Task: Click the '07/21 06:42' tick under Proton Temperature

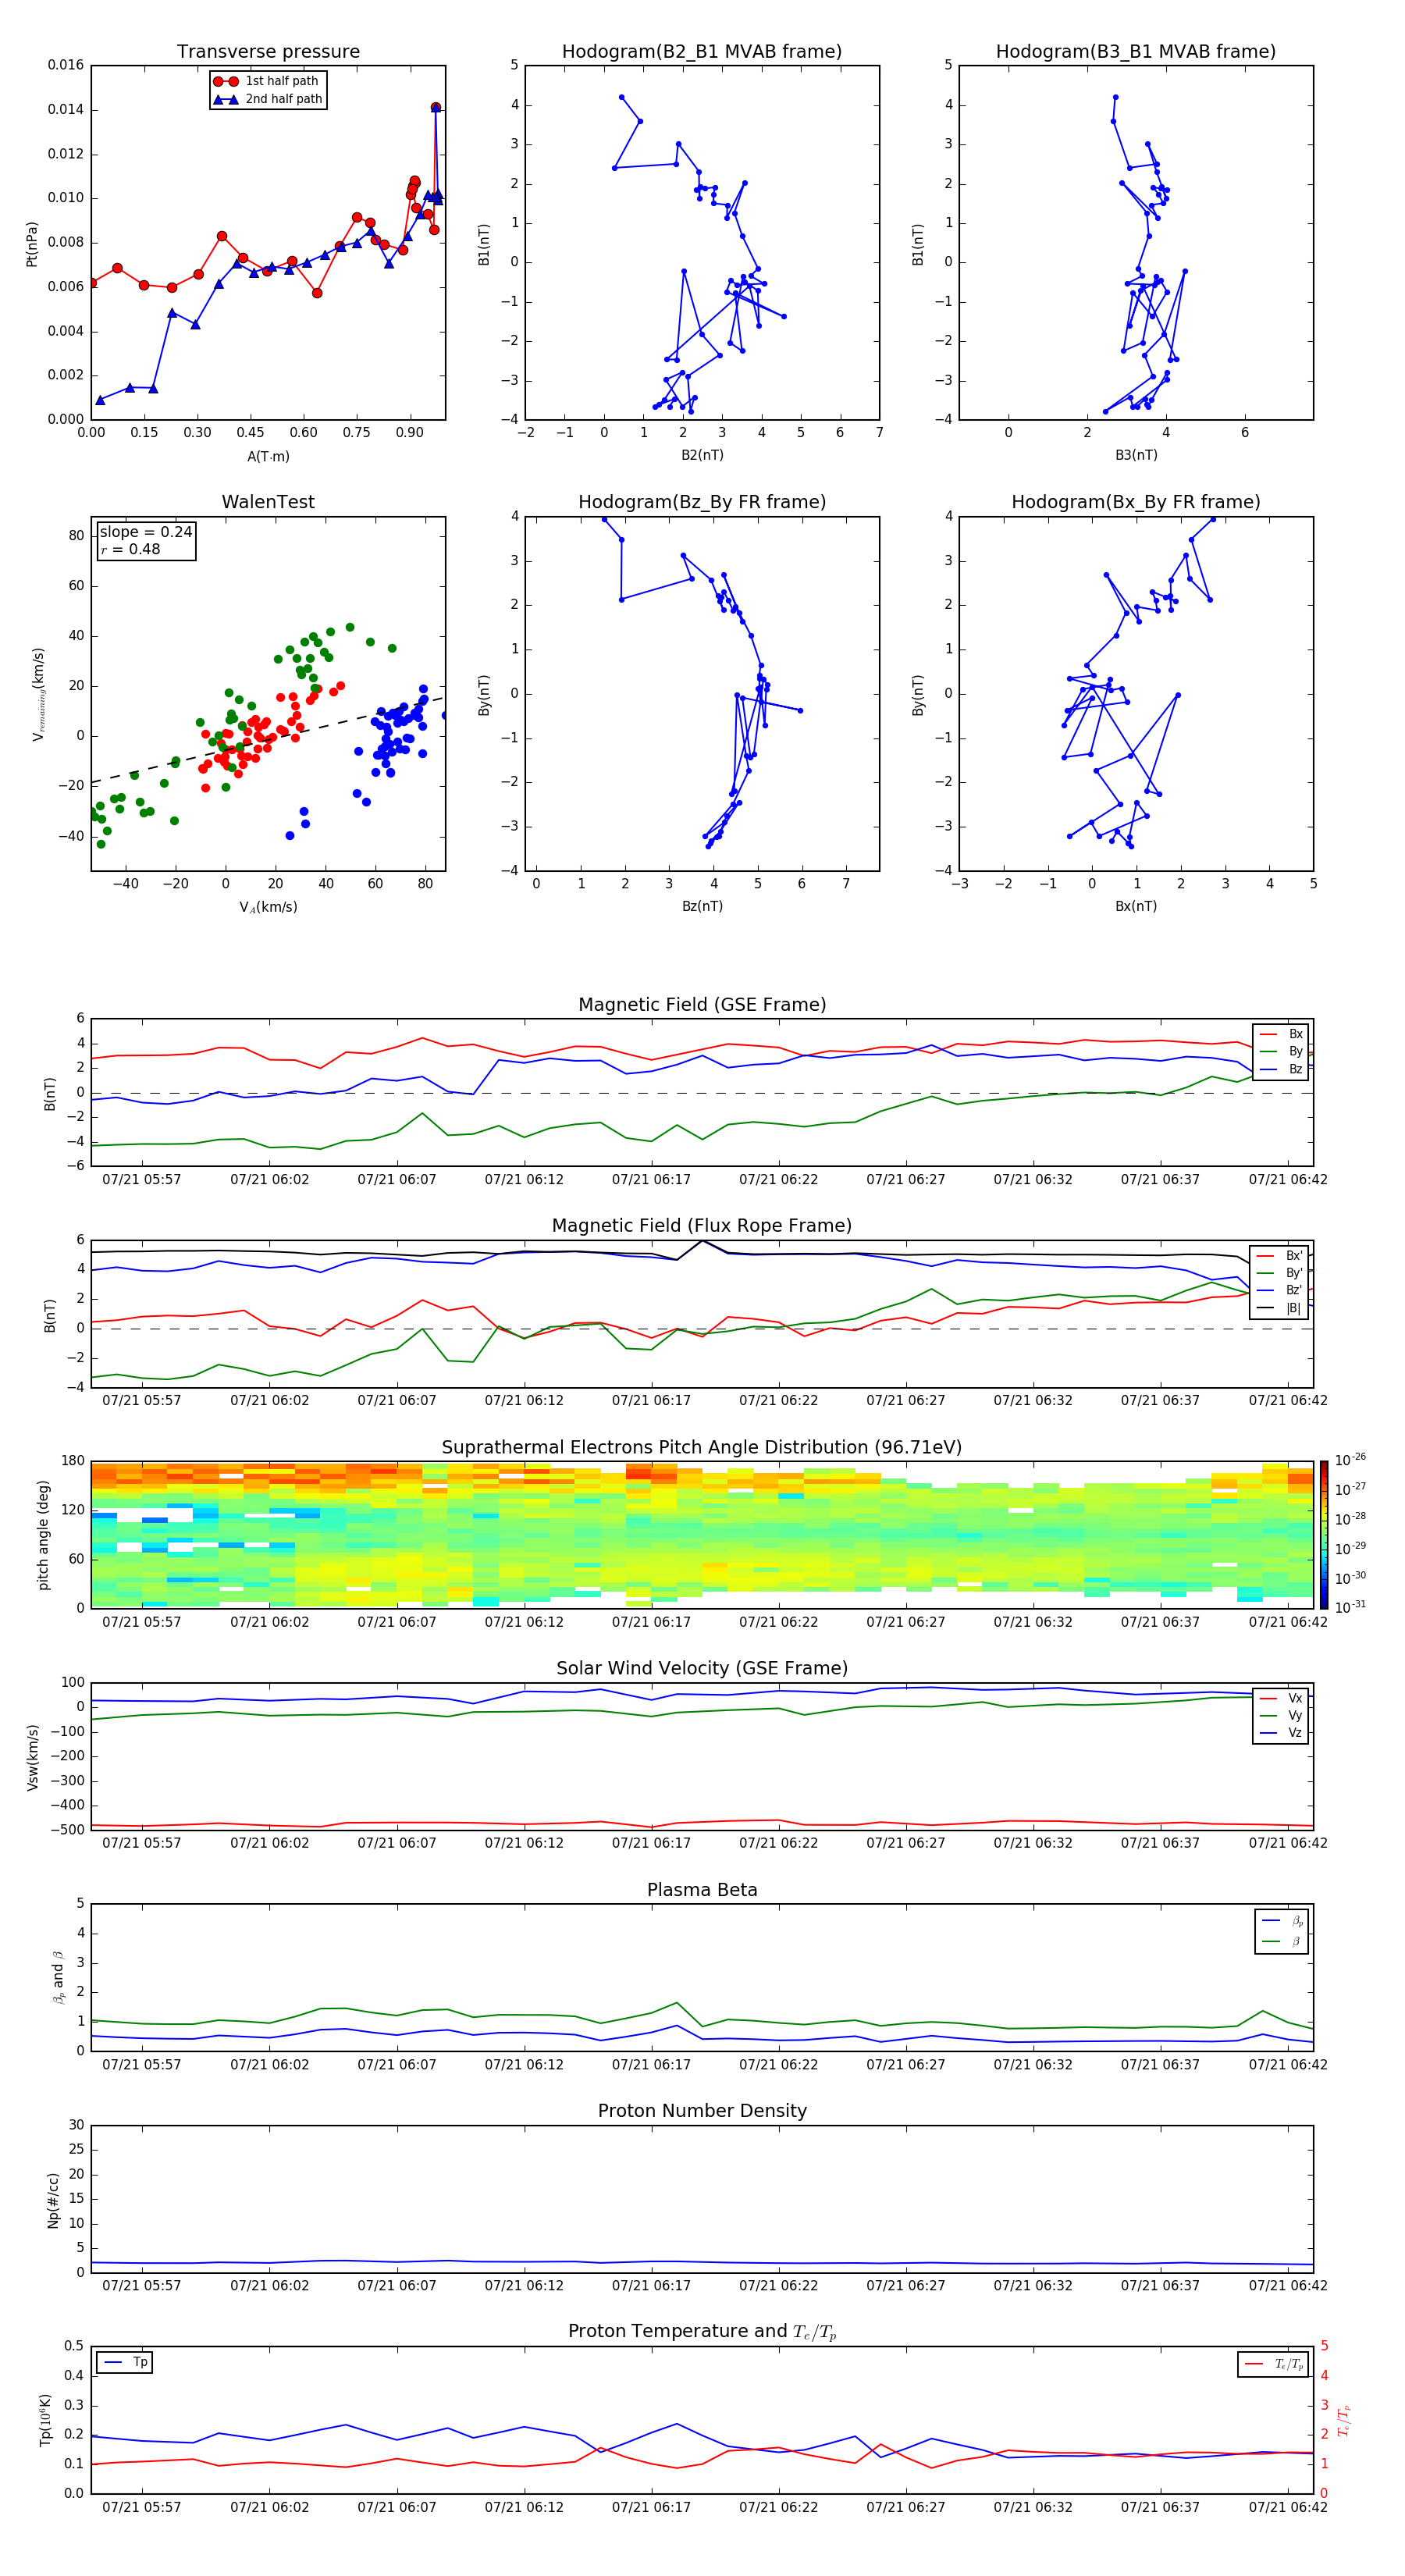Action: tap(1288, 2508)
